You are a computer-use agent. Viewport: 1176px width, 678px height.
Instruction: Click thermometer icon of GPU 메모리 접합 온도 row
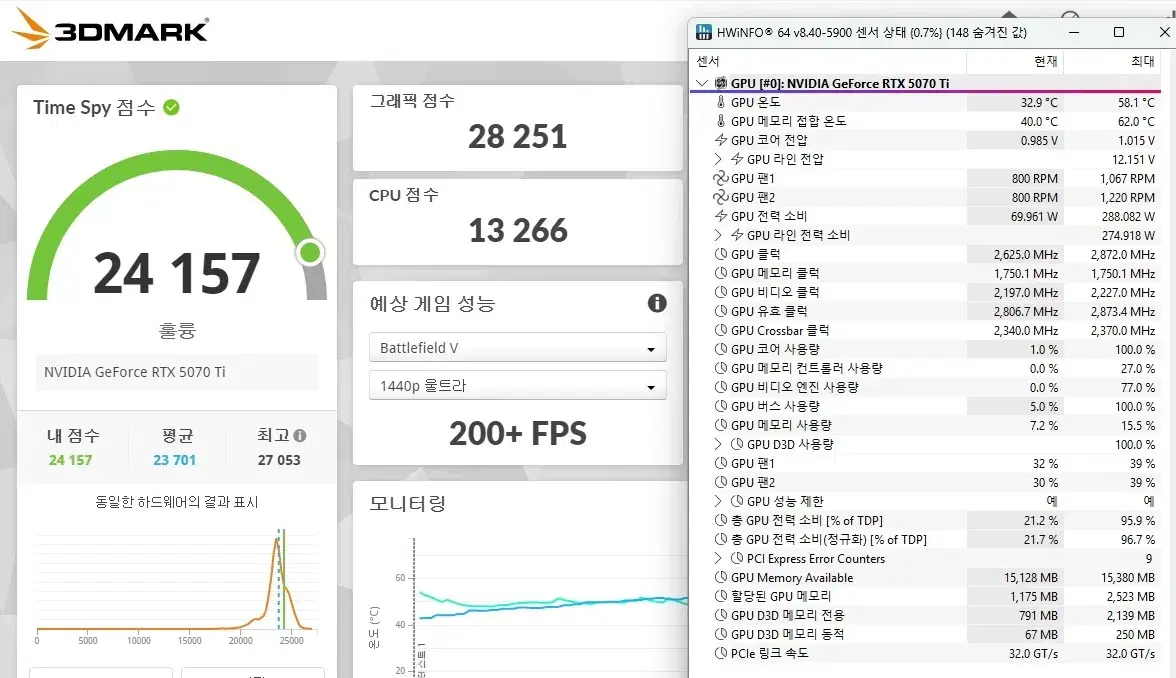point(721,121)
